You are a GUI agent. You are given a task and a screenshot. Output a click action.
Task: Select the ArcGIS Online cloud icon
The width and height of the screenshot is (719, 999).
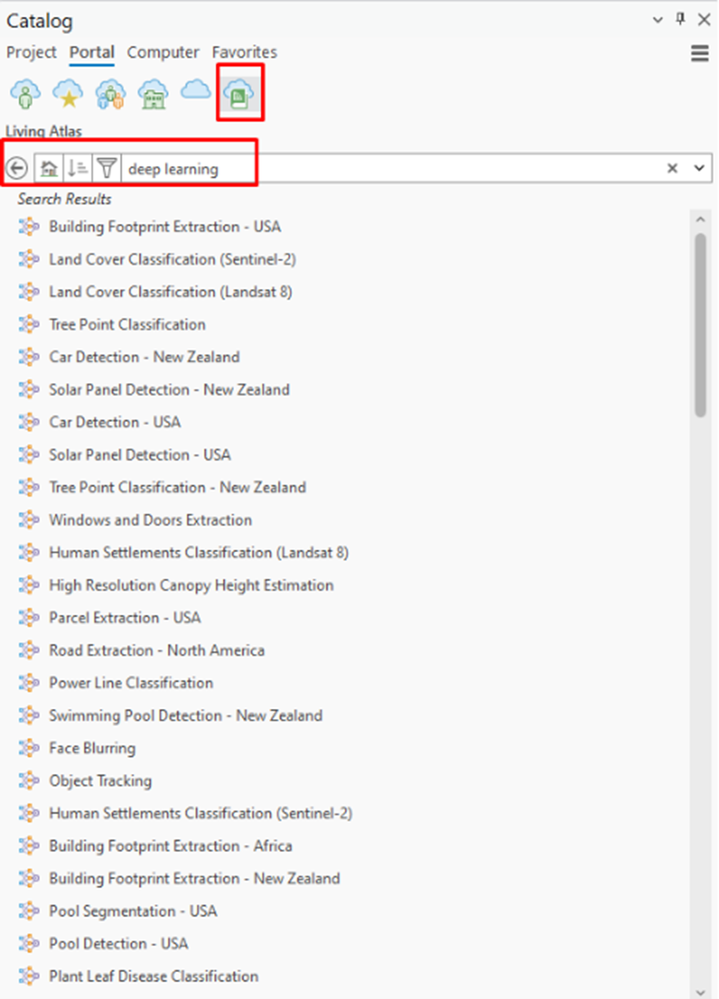[x=196, y=92]
